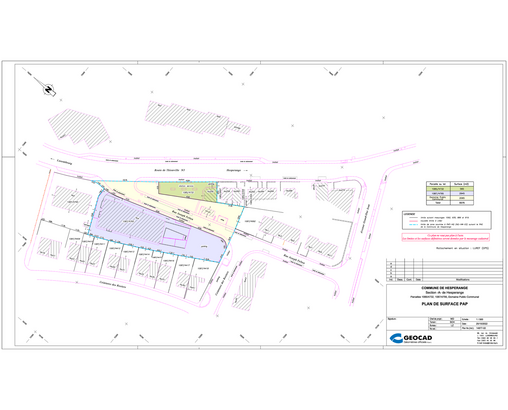Click the red warning notice box
This screenshot has height=410, width=508.
(446, 237)
